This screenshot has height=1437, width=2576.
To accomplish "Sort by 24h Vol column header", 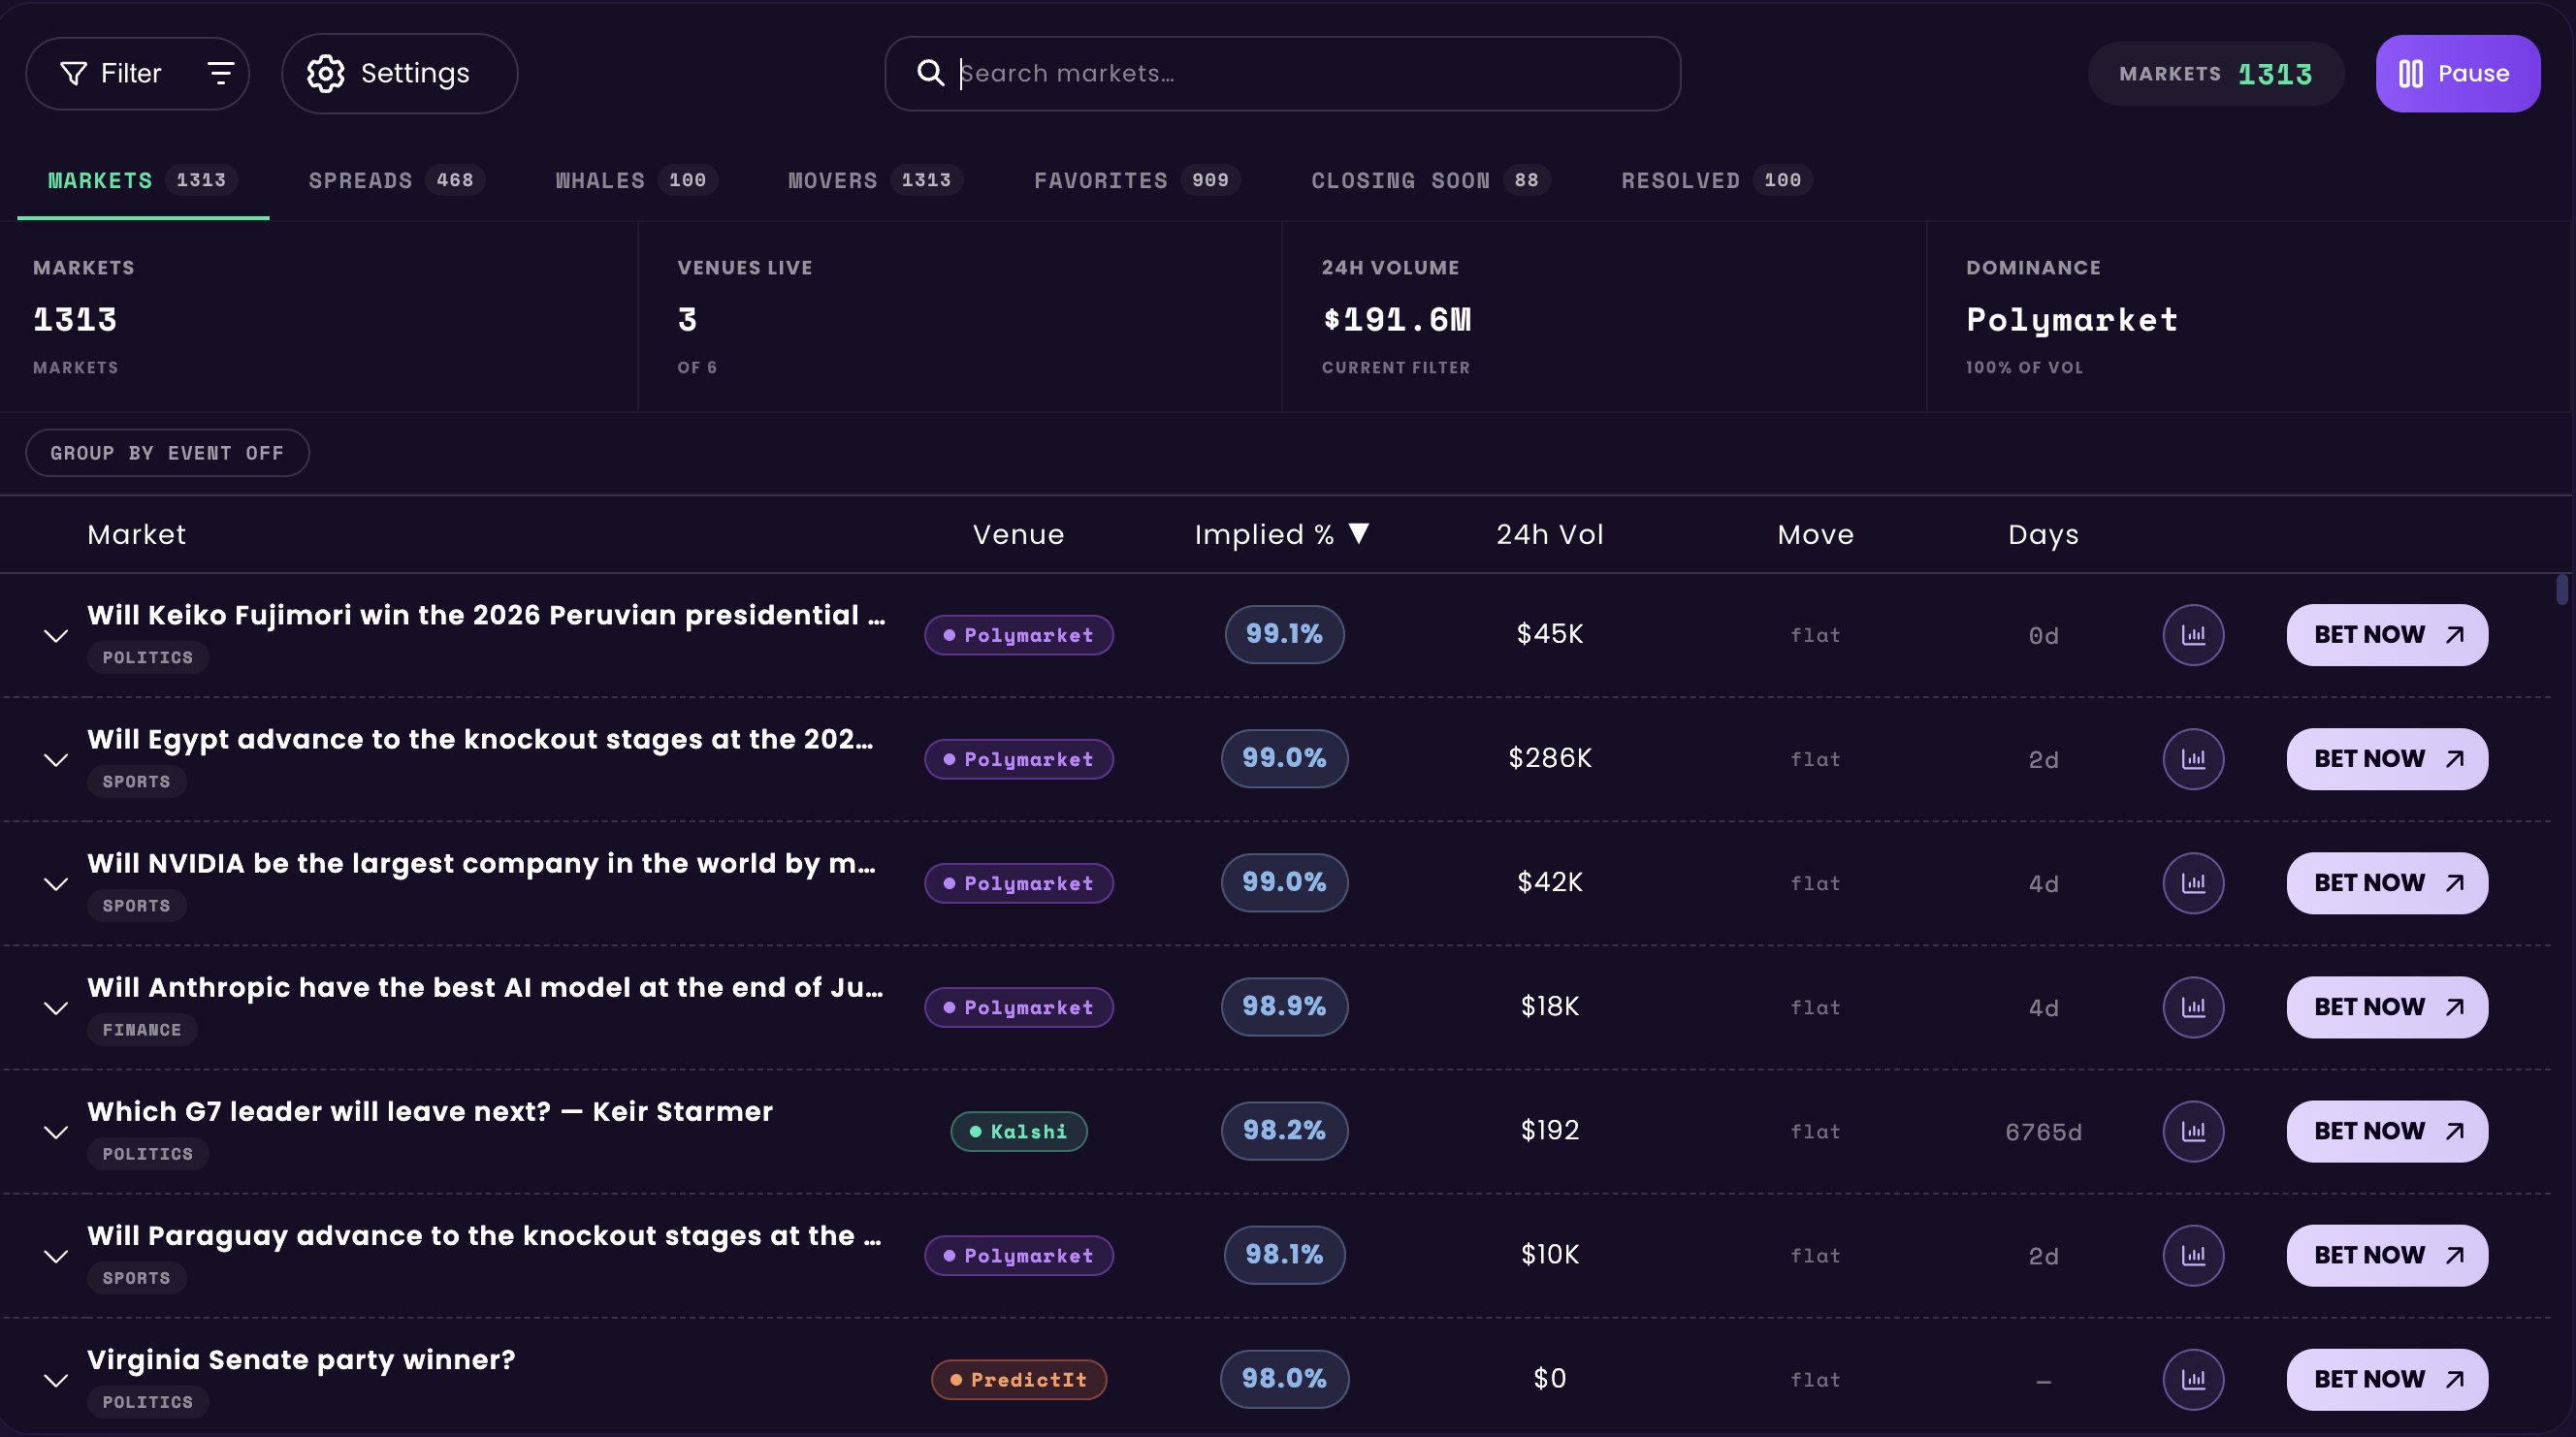I will pyautogui.click(x=1549, y=534).
